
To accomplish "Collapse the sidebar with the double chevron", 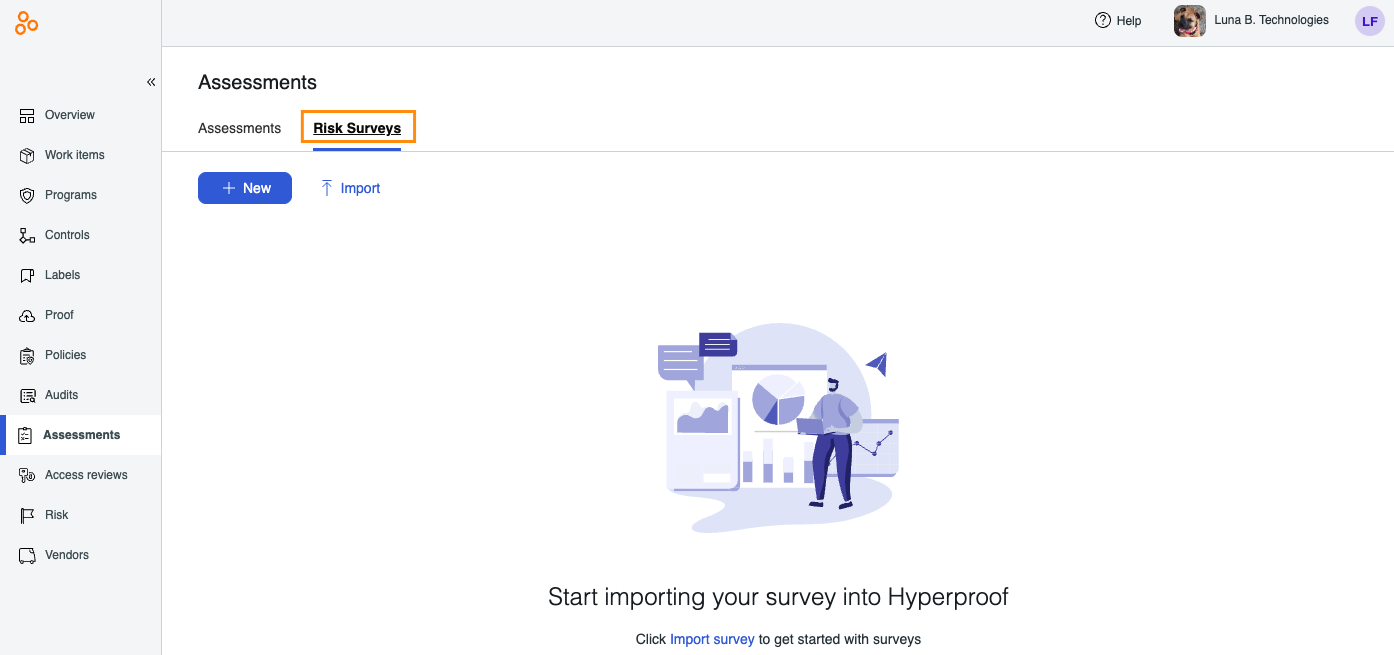I will point(151,82).
